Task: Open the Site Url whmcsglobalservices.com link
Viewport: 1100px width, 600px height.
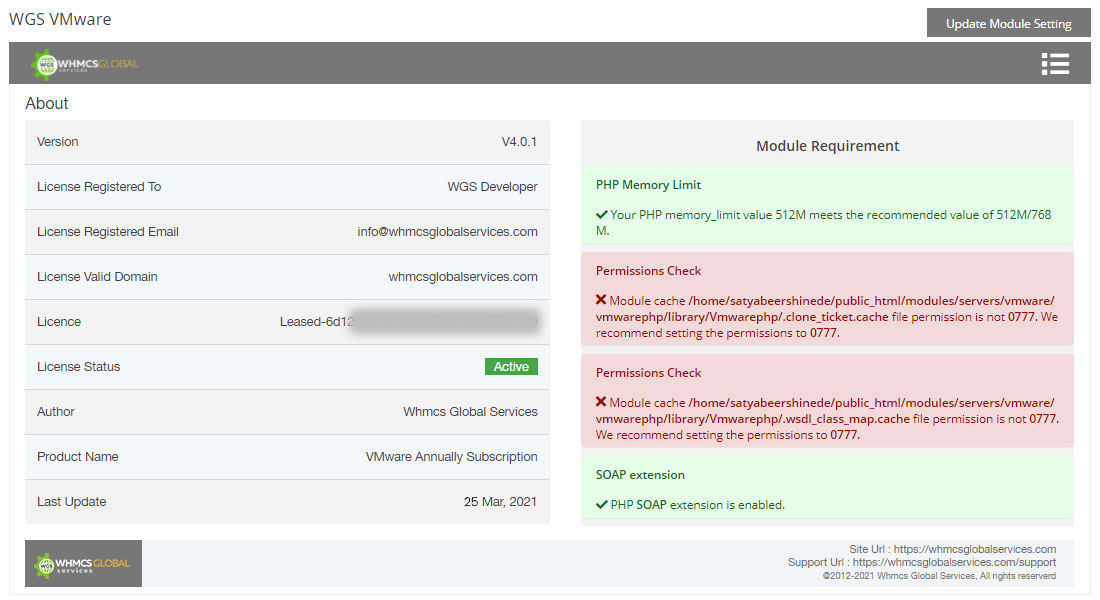Action: click(975, 549)
